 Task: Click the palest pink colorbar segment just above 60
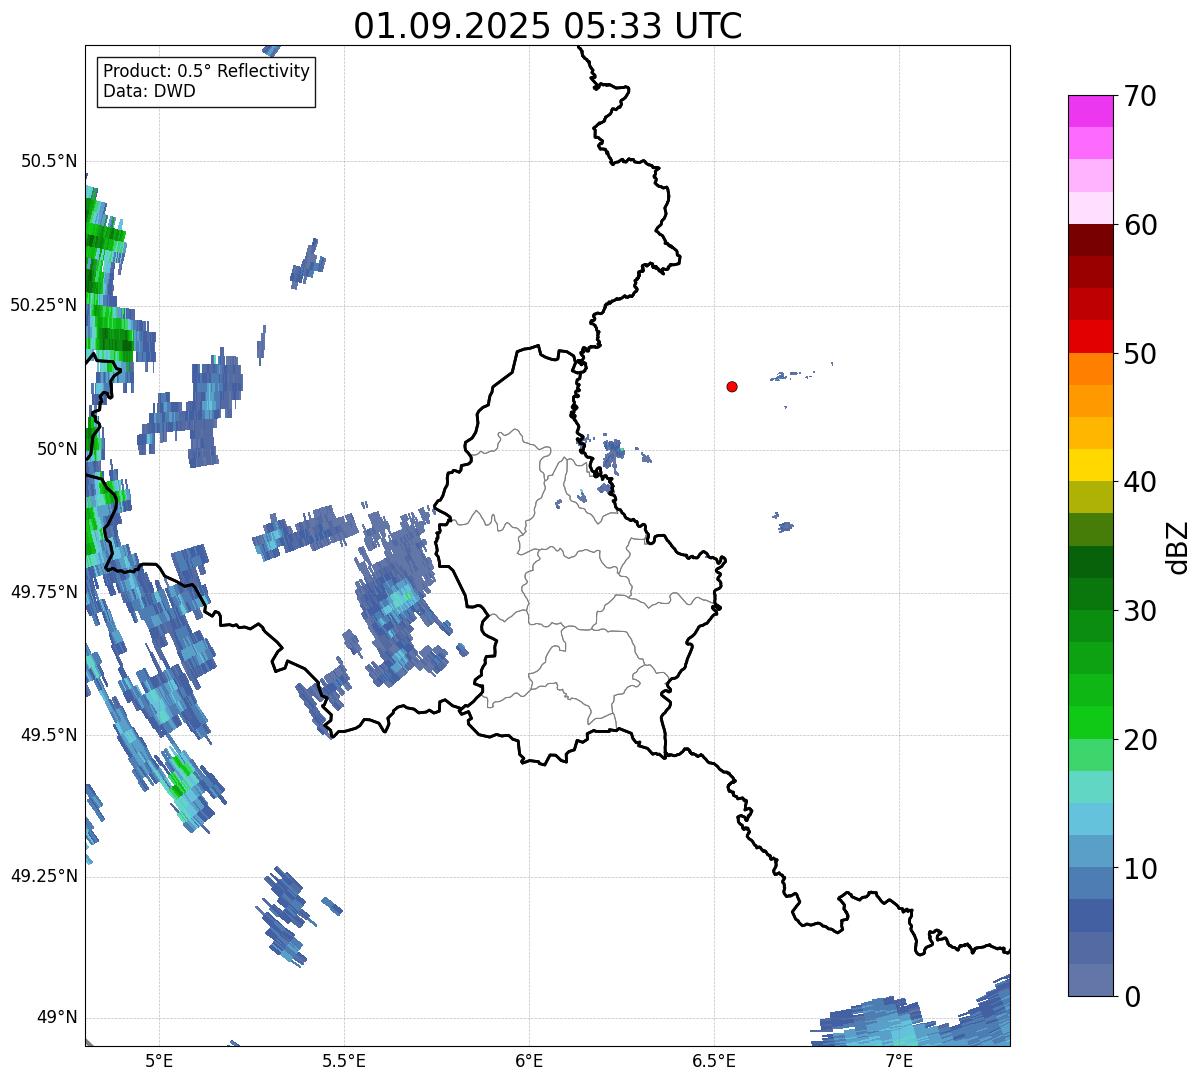tap(1090, 208)
